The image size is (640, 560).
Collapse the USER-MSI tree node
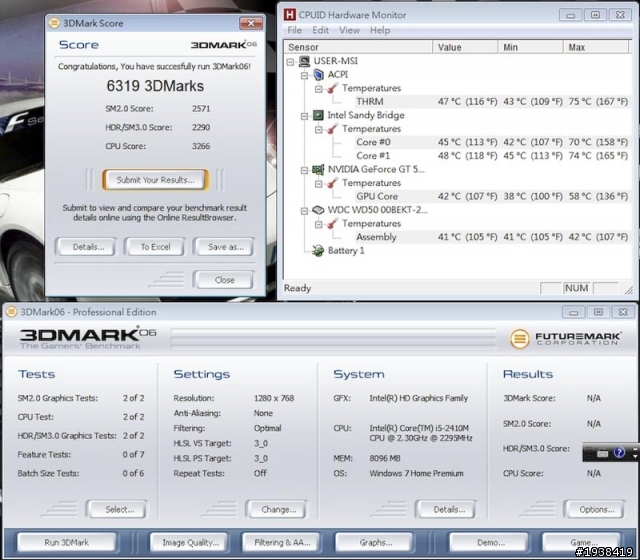tap(290, 62)
